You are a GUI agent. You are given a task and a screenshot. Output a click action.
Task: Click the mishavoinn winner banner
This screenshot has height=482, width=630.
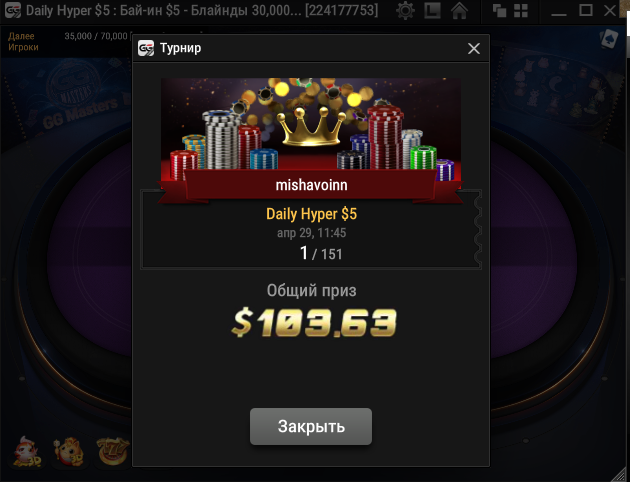pyautogui.click(x=311, y=185)
